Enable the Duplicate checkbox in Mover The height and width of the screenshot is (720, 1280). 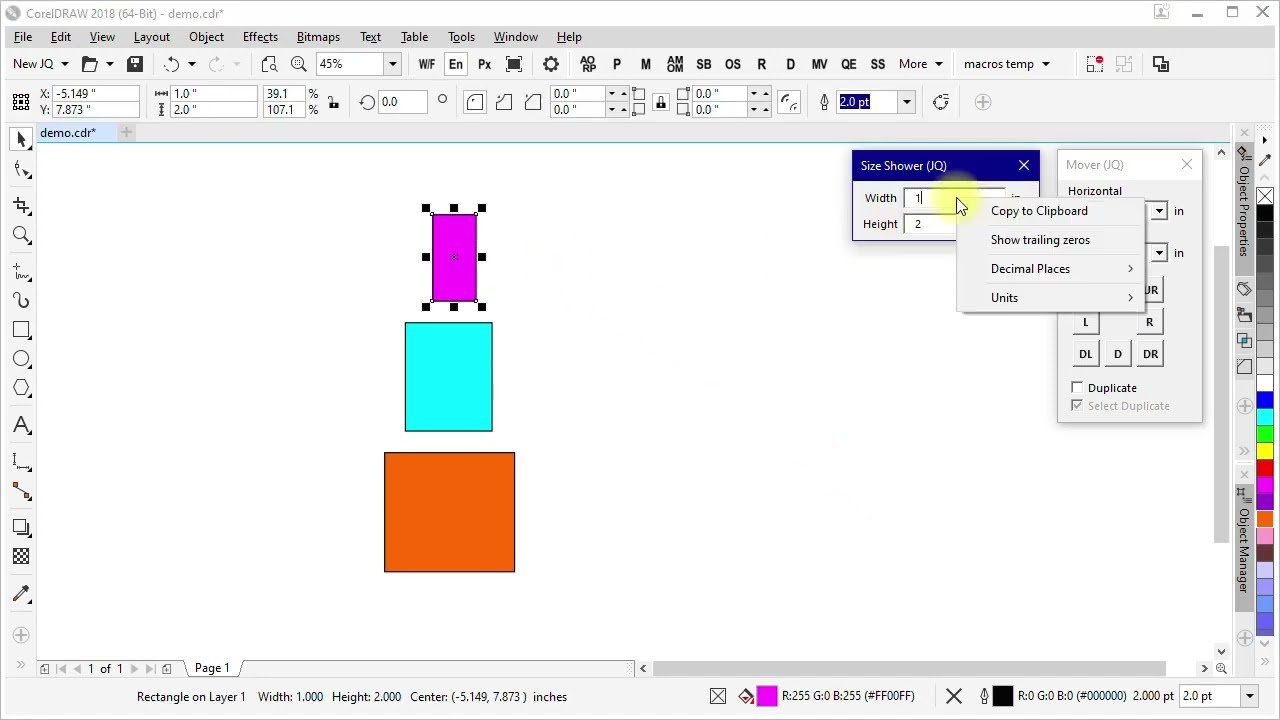(x=1077, y=388)
